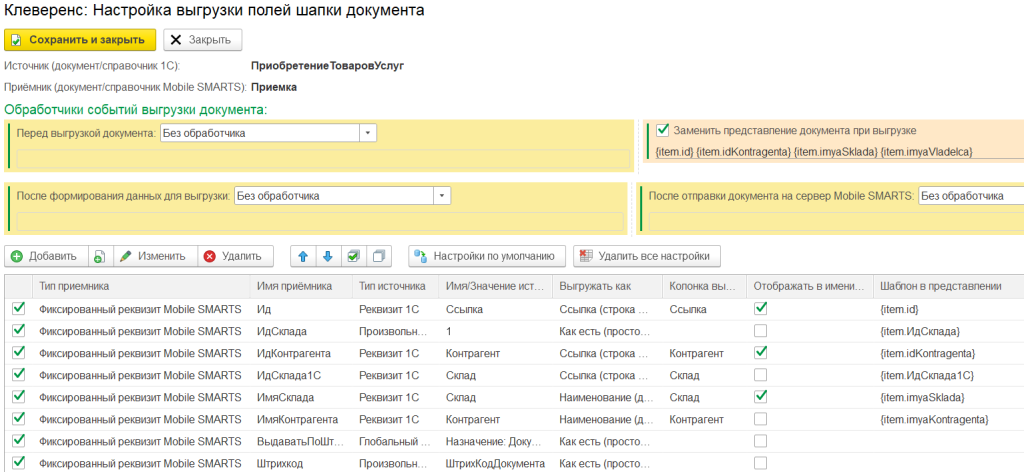Toggle the row-enabled checkbox for ИдСклада1С
1024x472 pixels.
[19, 375]
